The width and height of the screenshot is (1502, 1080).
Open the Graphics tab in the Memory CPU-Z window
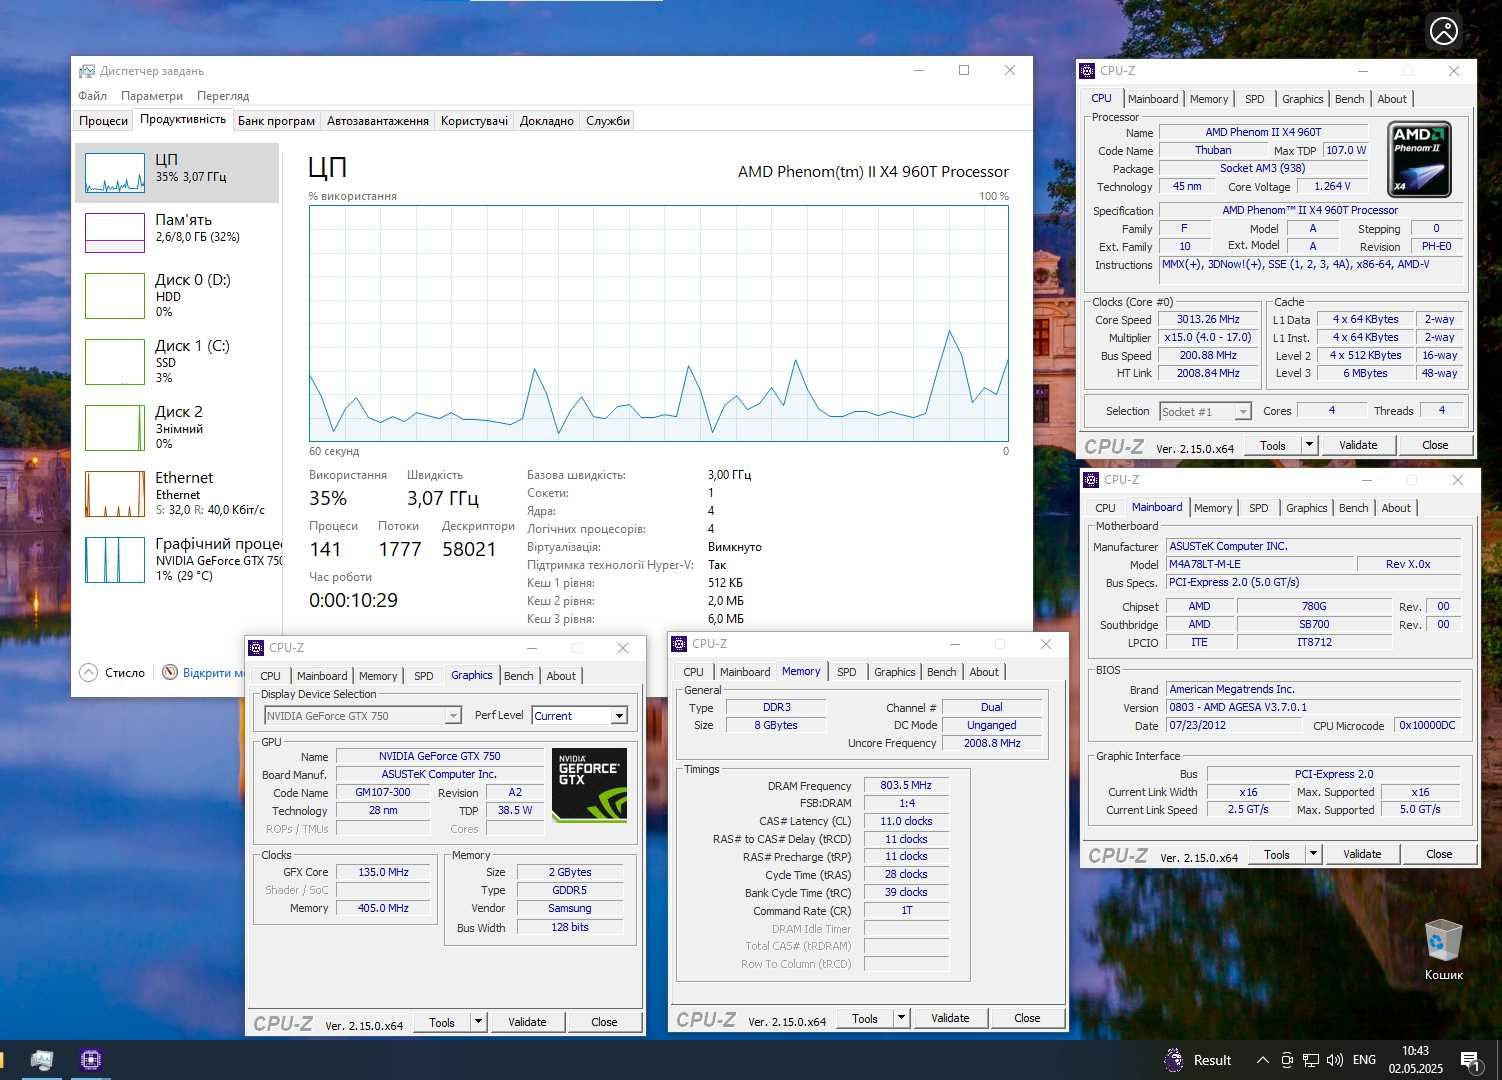(x=894, y=672)
